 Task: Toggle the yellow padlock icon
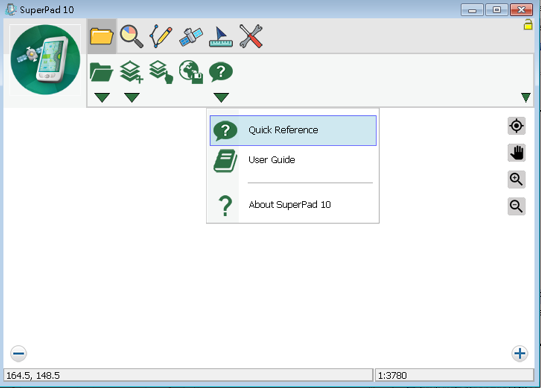(x=528, y=25)
